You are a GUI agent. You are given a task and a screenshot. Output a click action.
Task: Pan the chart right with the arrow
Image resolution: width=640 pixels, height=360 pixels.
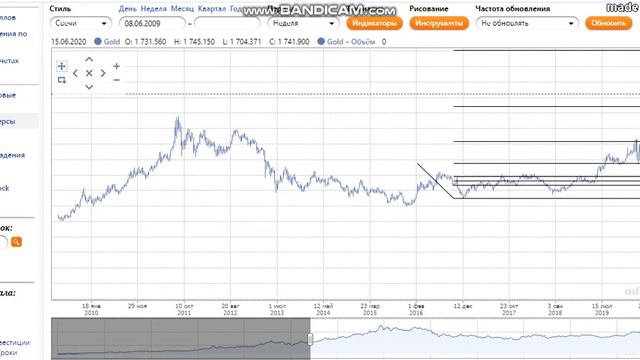click(103, 73)
